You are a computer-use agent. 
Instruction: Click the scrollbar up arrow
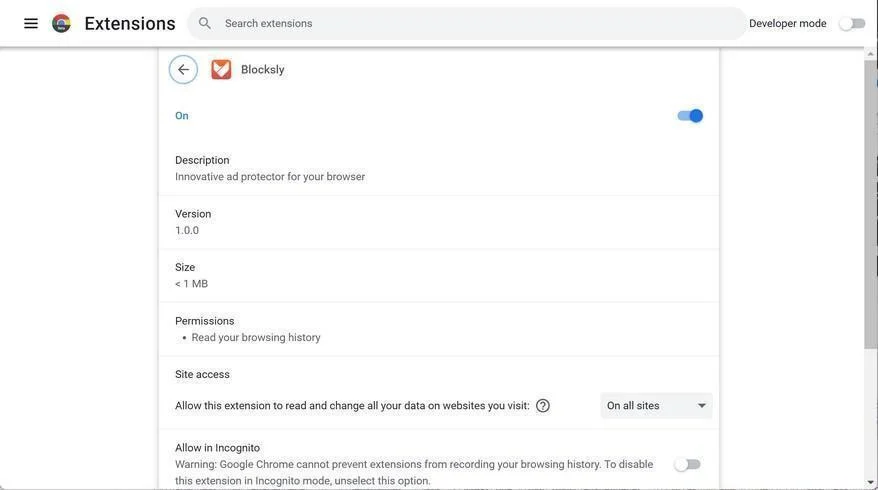pyautogui.click(x=870, y=54)
